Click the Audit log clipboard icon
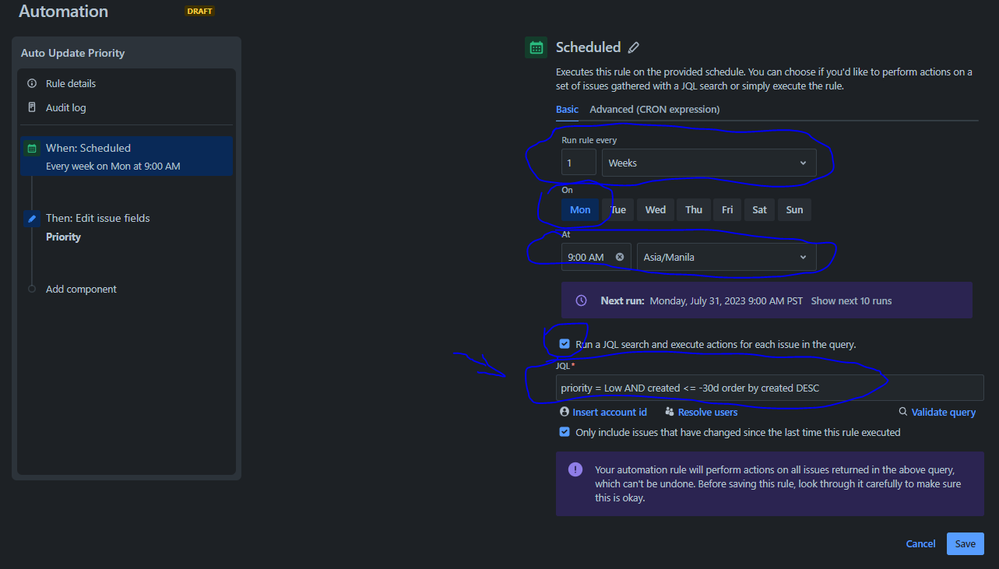This screenshot has height=569, width=999. pyautogui.click(x=32, y=108)
